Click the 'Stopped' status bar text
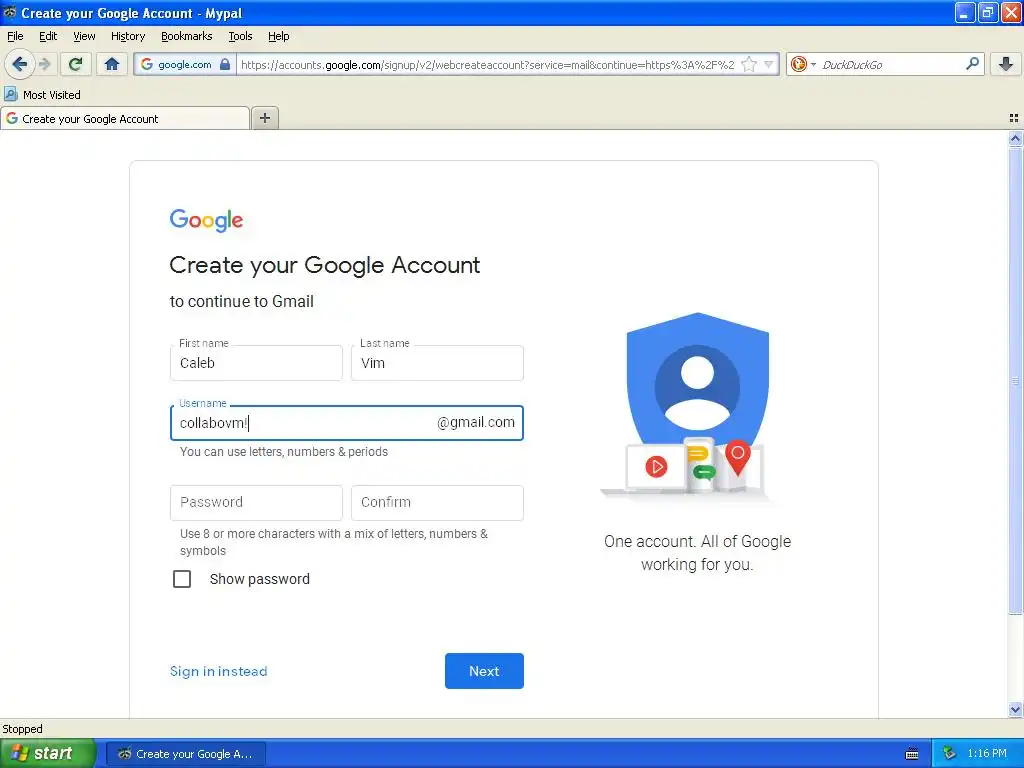This screenshot has width=1024, height=768. (x=22, y=729)
